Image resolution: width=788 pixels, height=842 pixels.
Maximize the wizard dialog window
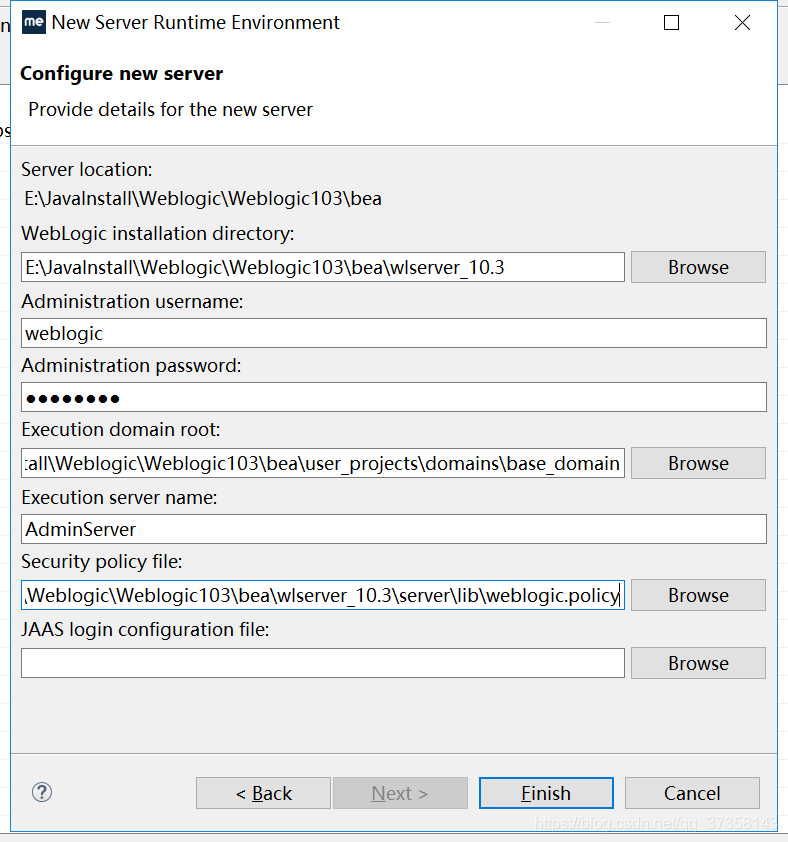(671, 22)
